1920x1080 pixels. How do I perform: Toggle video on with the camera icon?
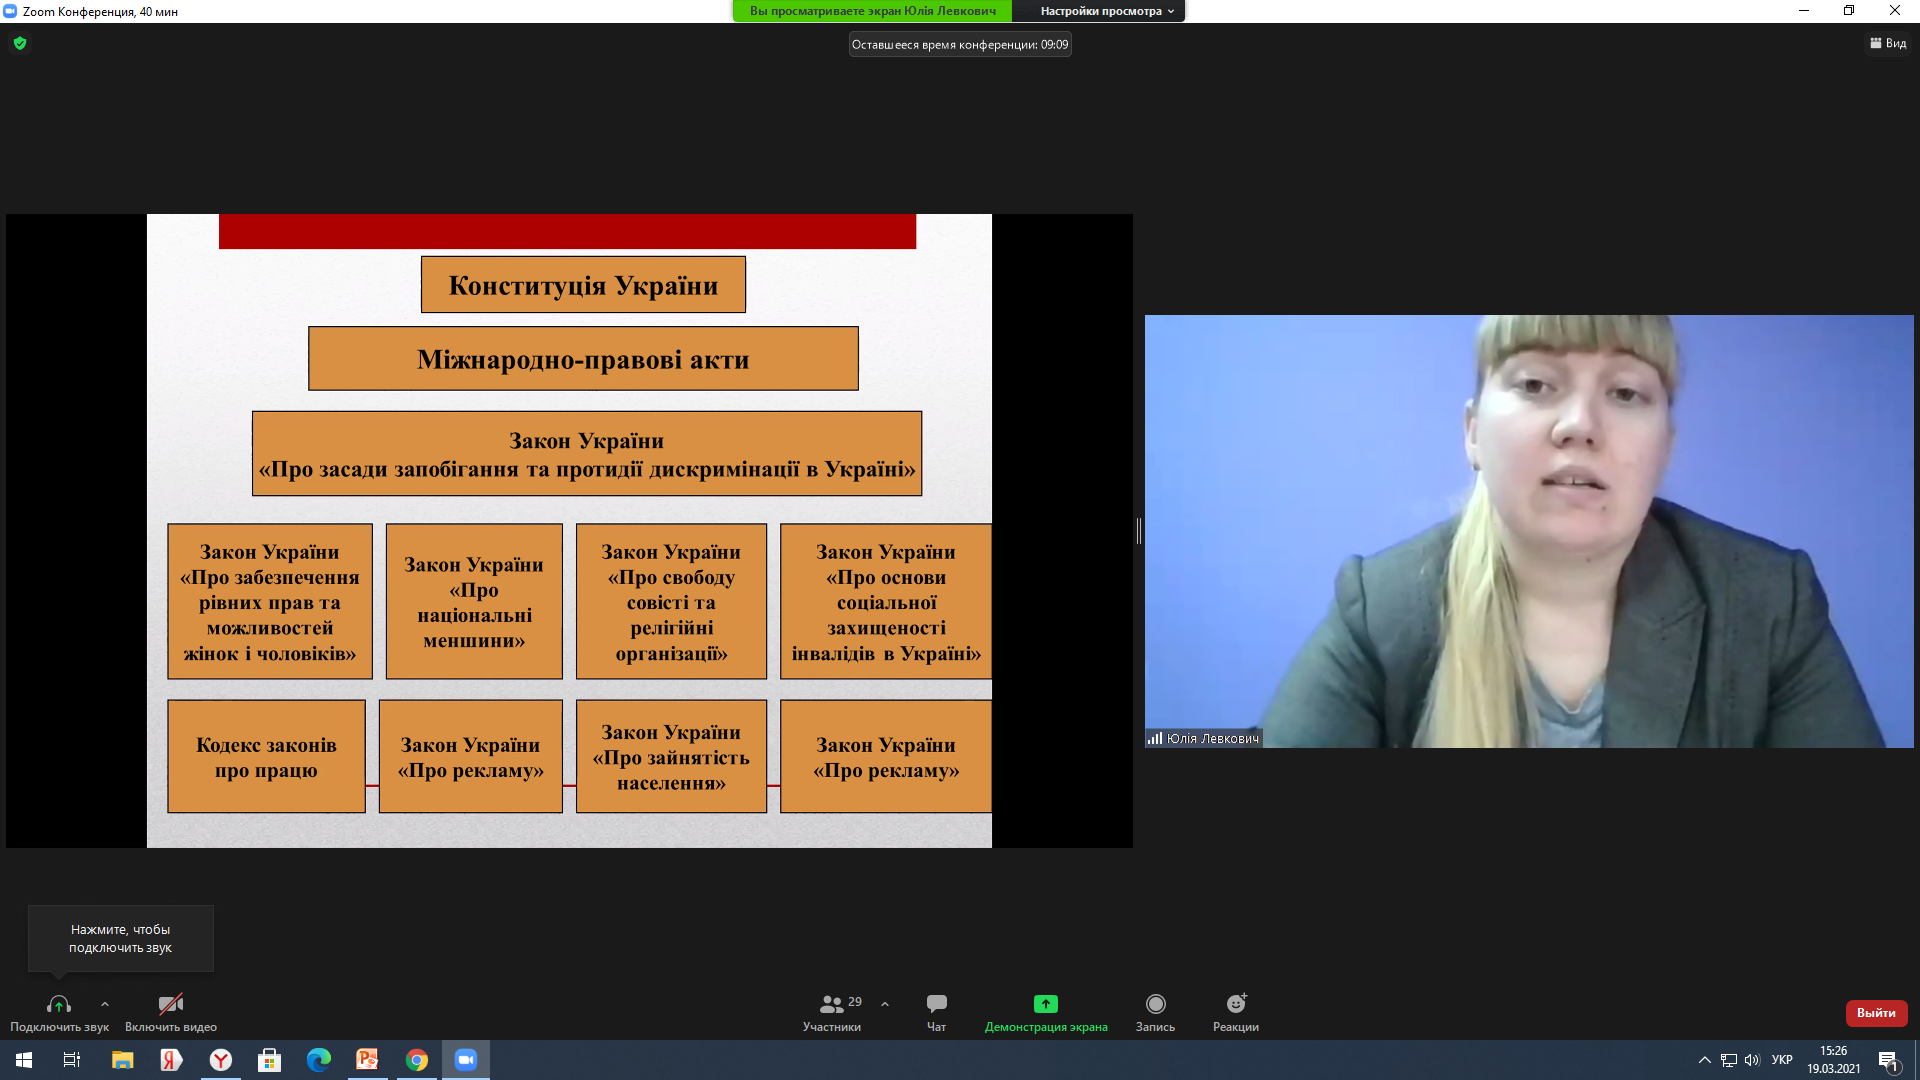tap(171, 1004)
